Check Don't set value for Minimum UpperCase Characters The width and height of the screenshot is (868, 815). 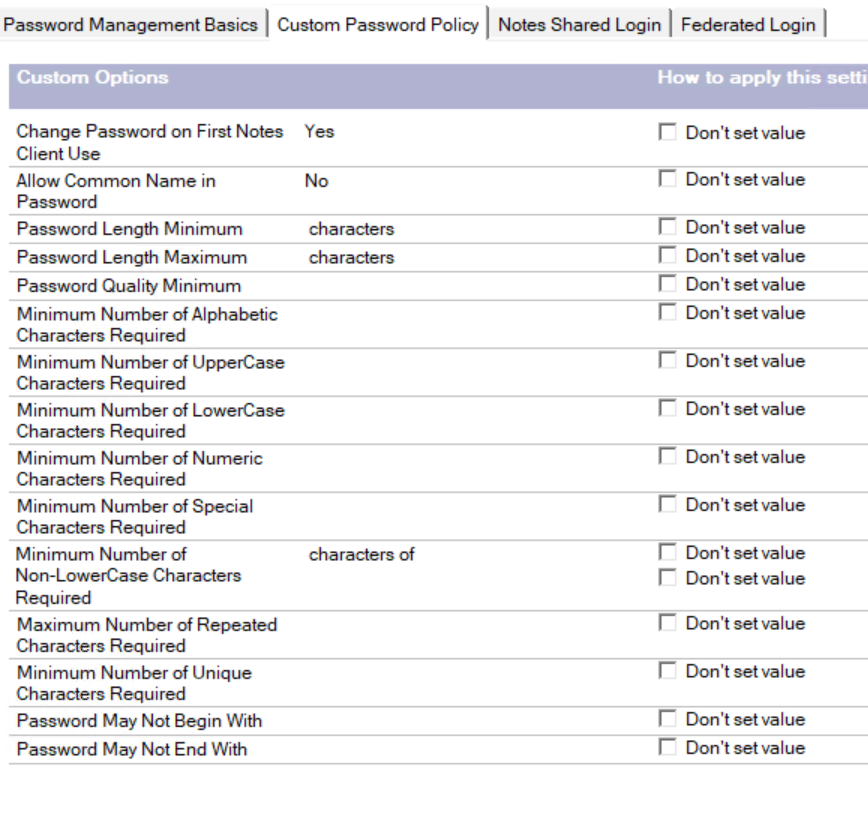pyautogui.click(x=668, y=361)
